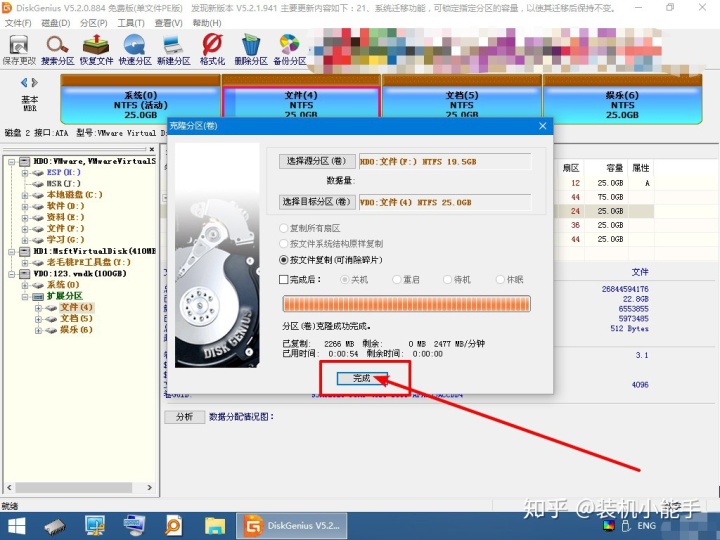Collapse the HD0 VMware disk node
The image size is (720, 540).
[11, 162]
